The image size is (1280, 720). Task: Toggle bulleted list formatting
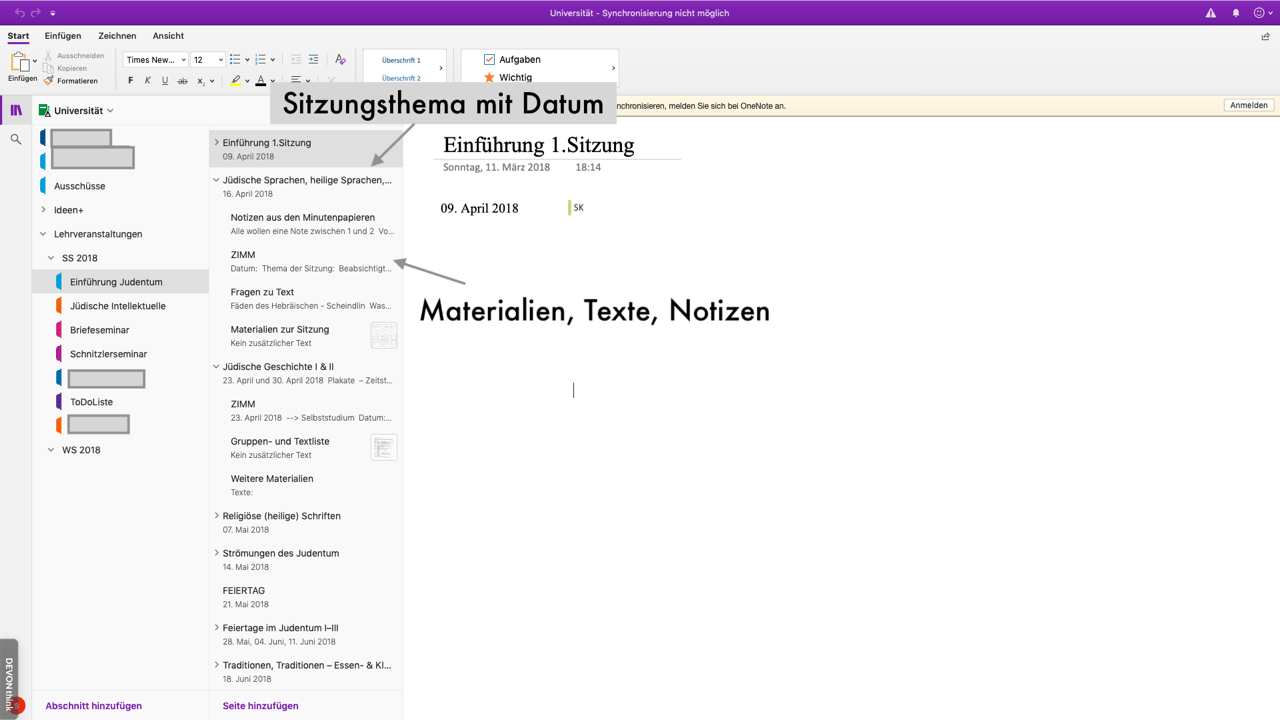[235, 58]
